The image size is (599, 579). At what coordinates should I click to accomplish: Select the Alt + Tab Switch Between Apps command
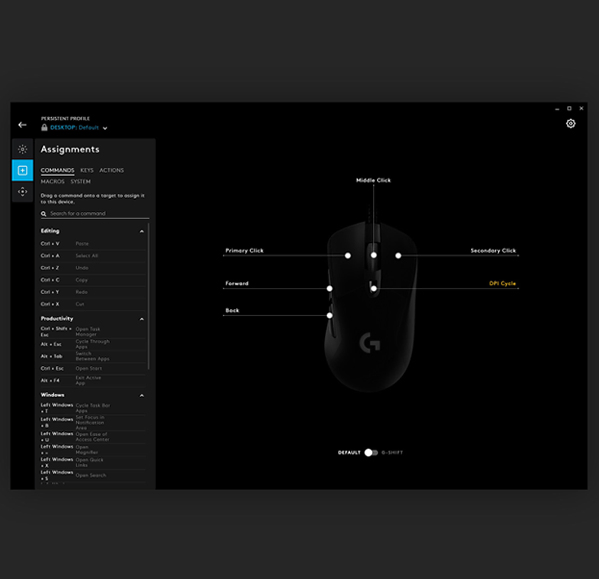click(x=93, y=356)
